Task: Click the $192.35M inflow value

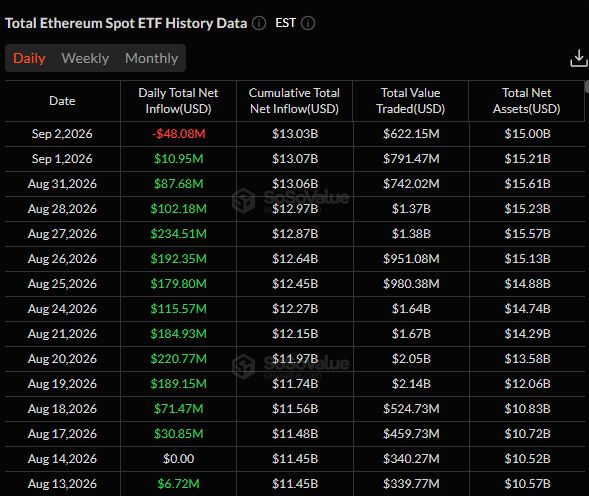Action: pos(178,259)
